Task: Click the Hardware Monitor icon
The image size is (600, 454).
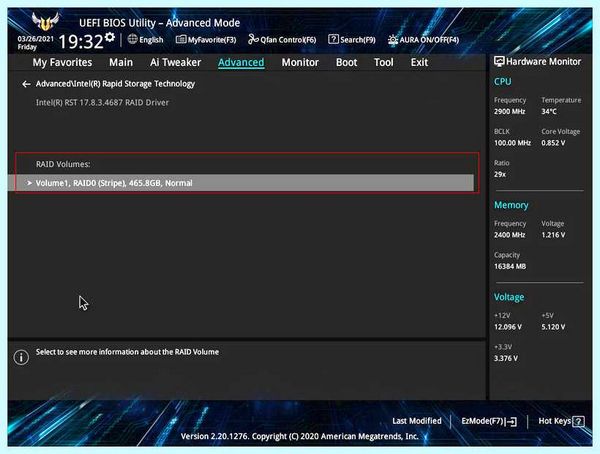Action: (x=499, y=61)
